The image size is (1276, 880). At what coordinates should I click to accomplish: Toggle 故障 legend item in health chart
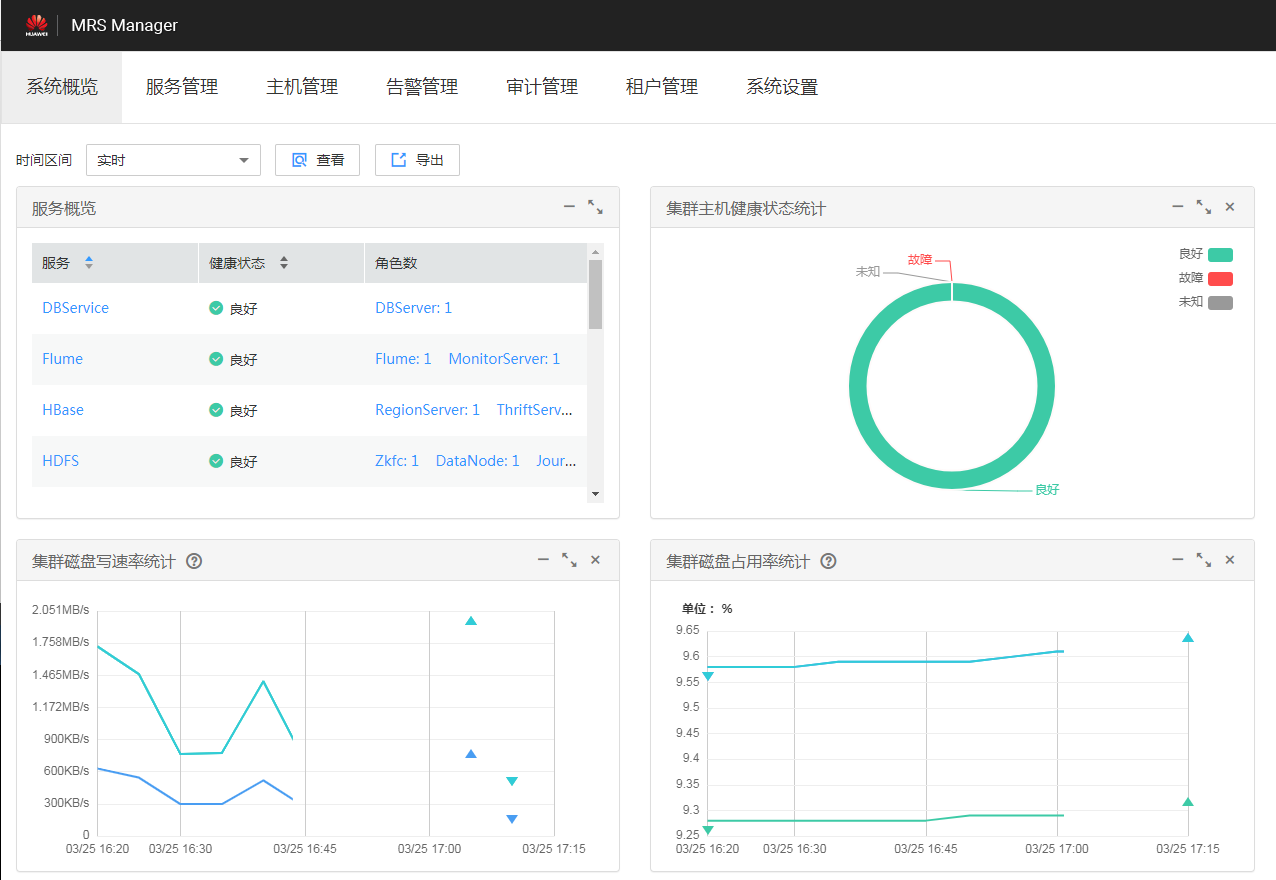pyautogui.click(x=1219, y=279)
